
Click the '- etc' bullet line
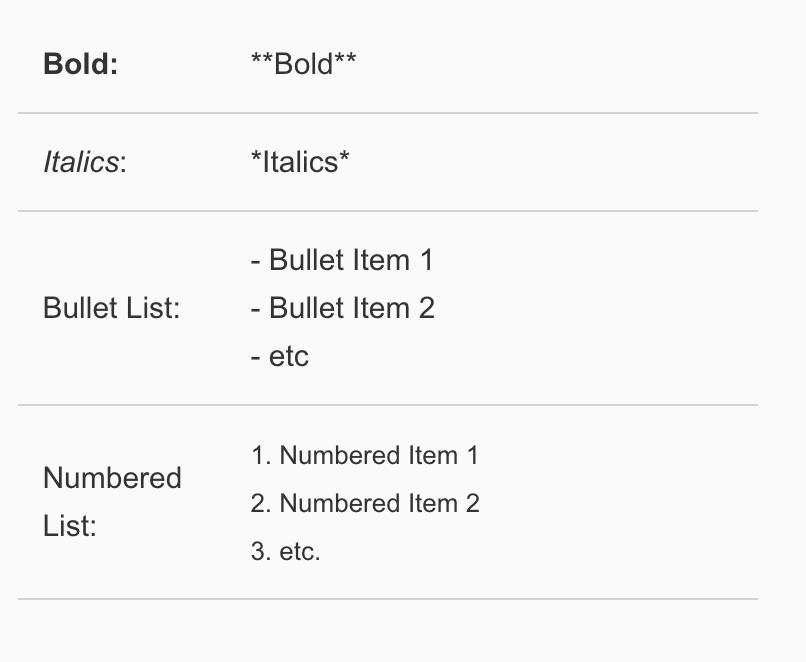click(x=280, y=356)
